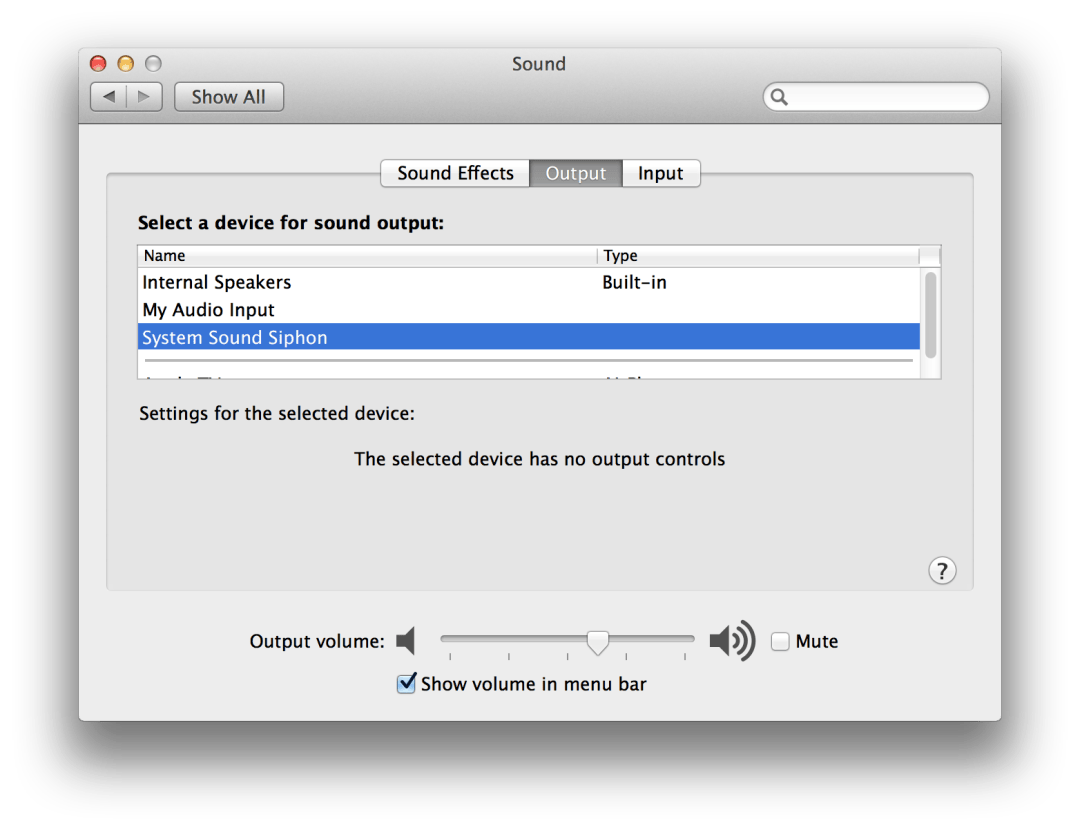Image resolution: width=1080 pixels, height=830 pixels.
Task: Select Internal Speakers output device
Action: (528, 282)
